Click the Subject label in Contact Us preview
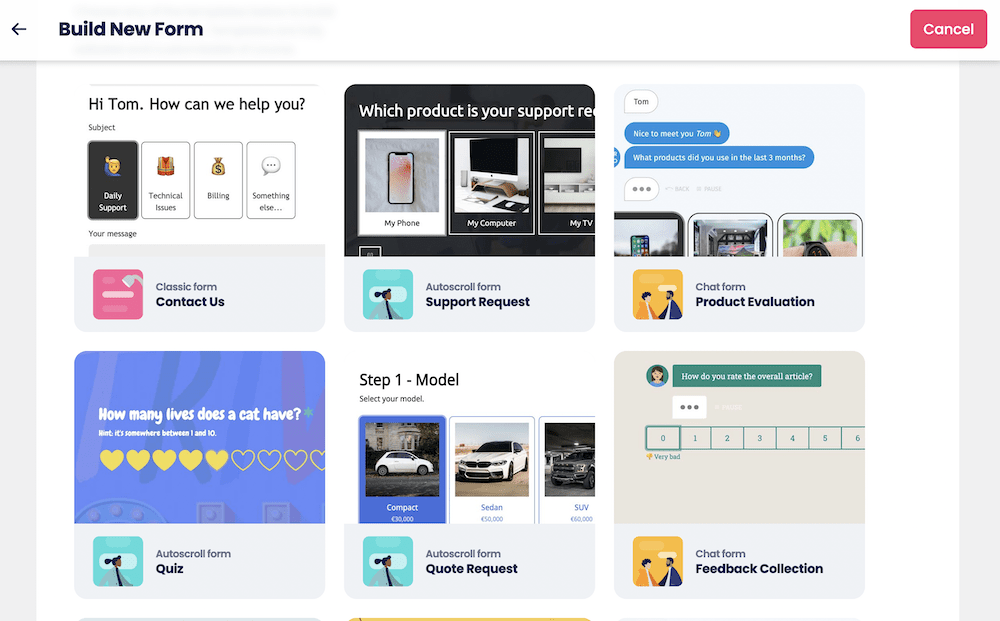1000x621 pixels. pyautogui.click(x=101, y=128)
